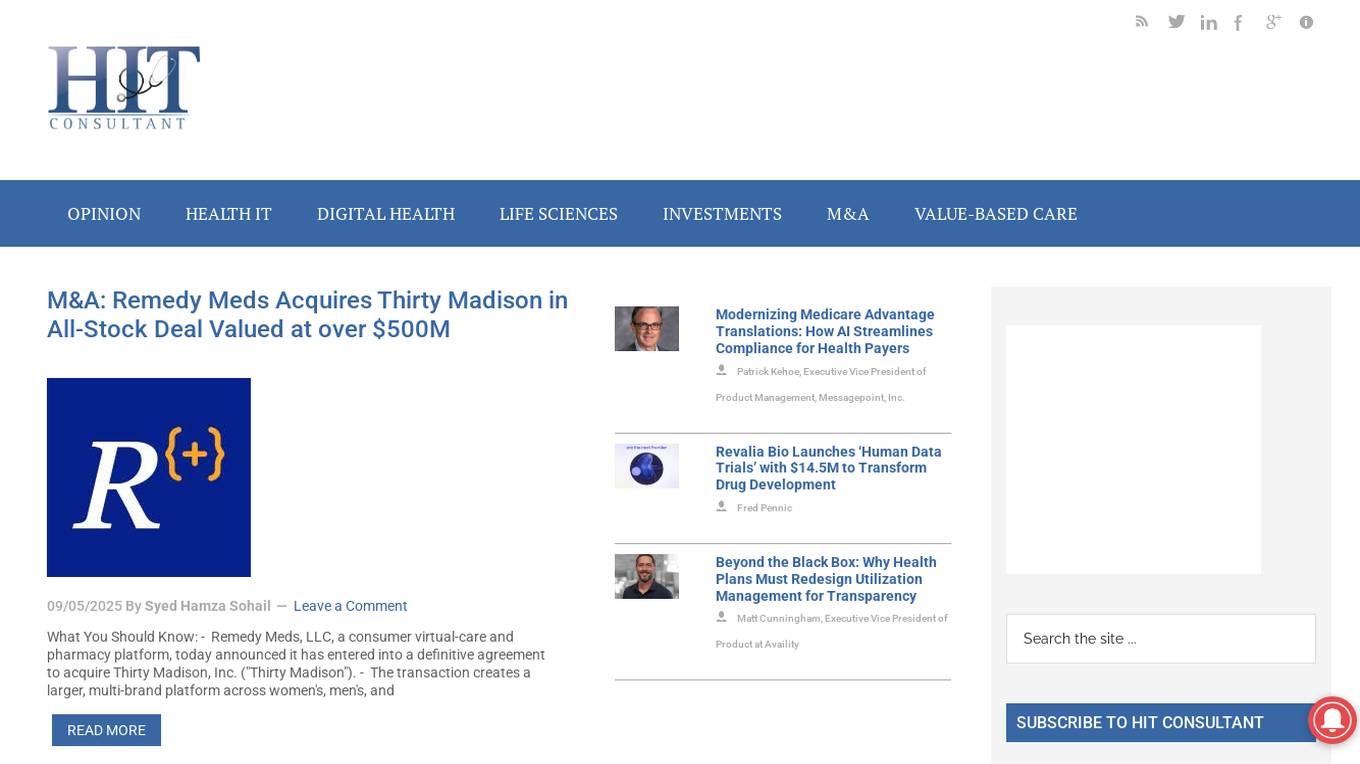1360x764 pixels.
Task: Open the LinkedIn icon in header
Action: coord(1208,22)
